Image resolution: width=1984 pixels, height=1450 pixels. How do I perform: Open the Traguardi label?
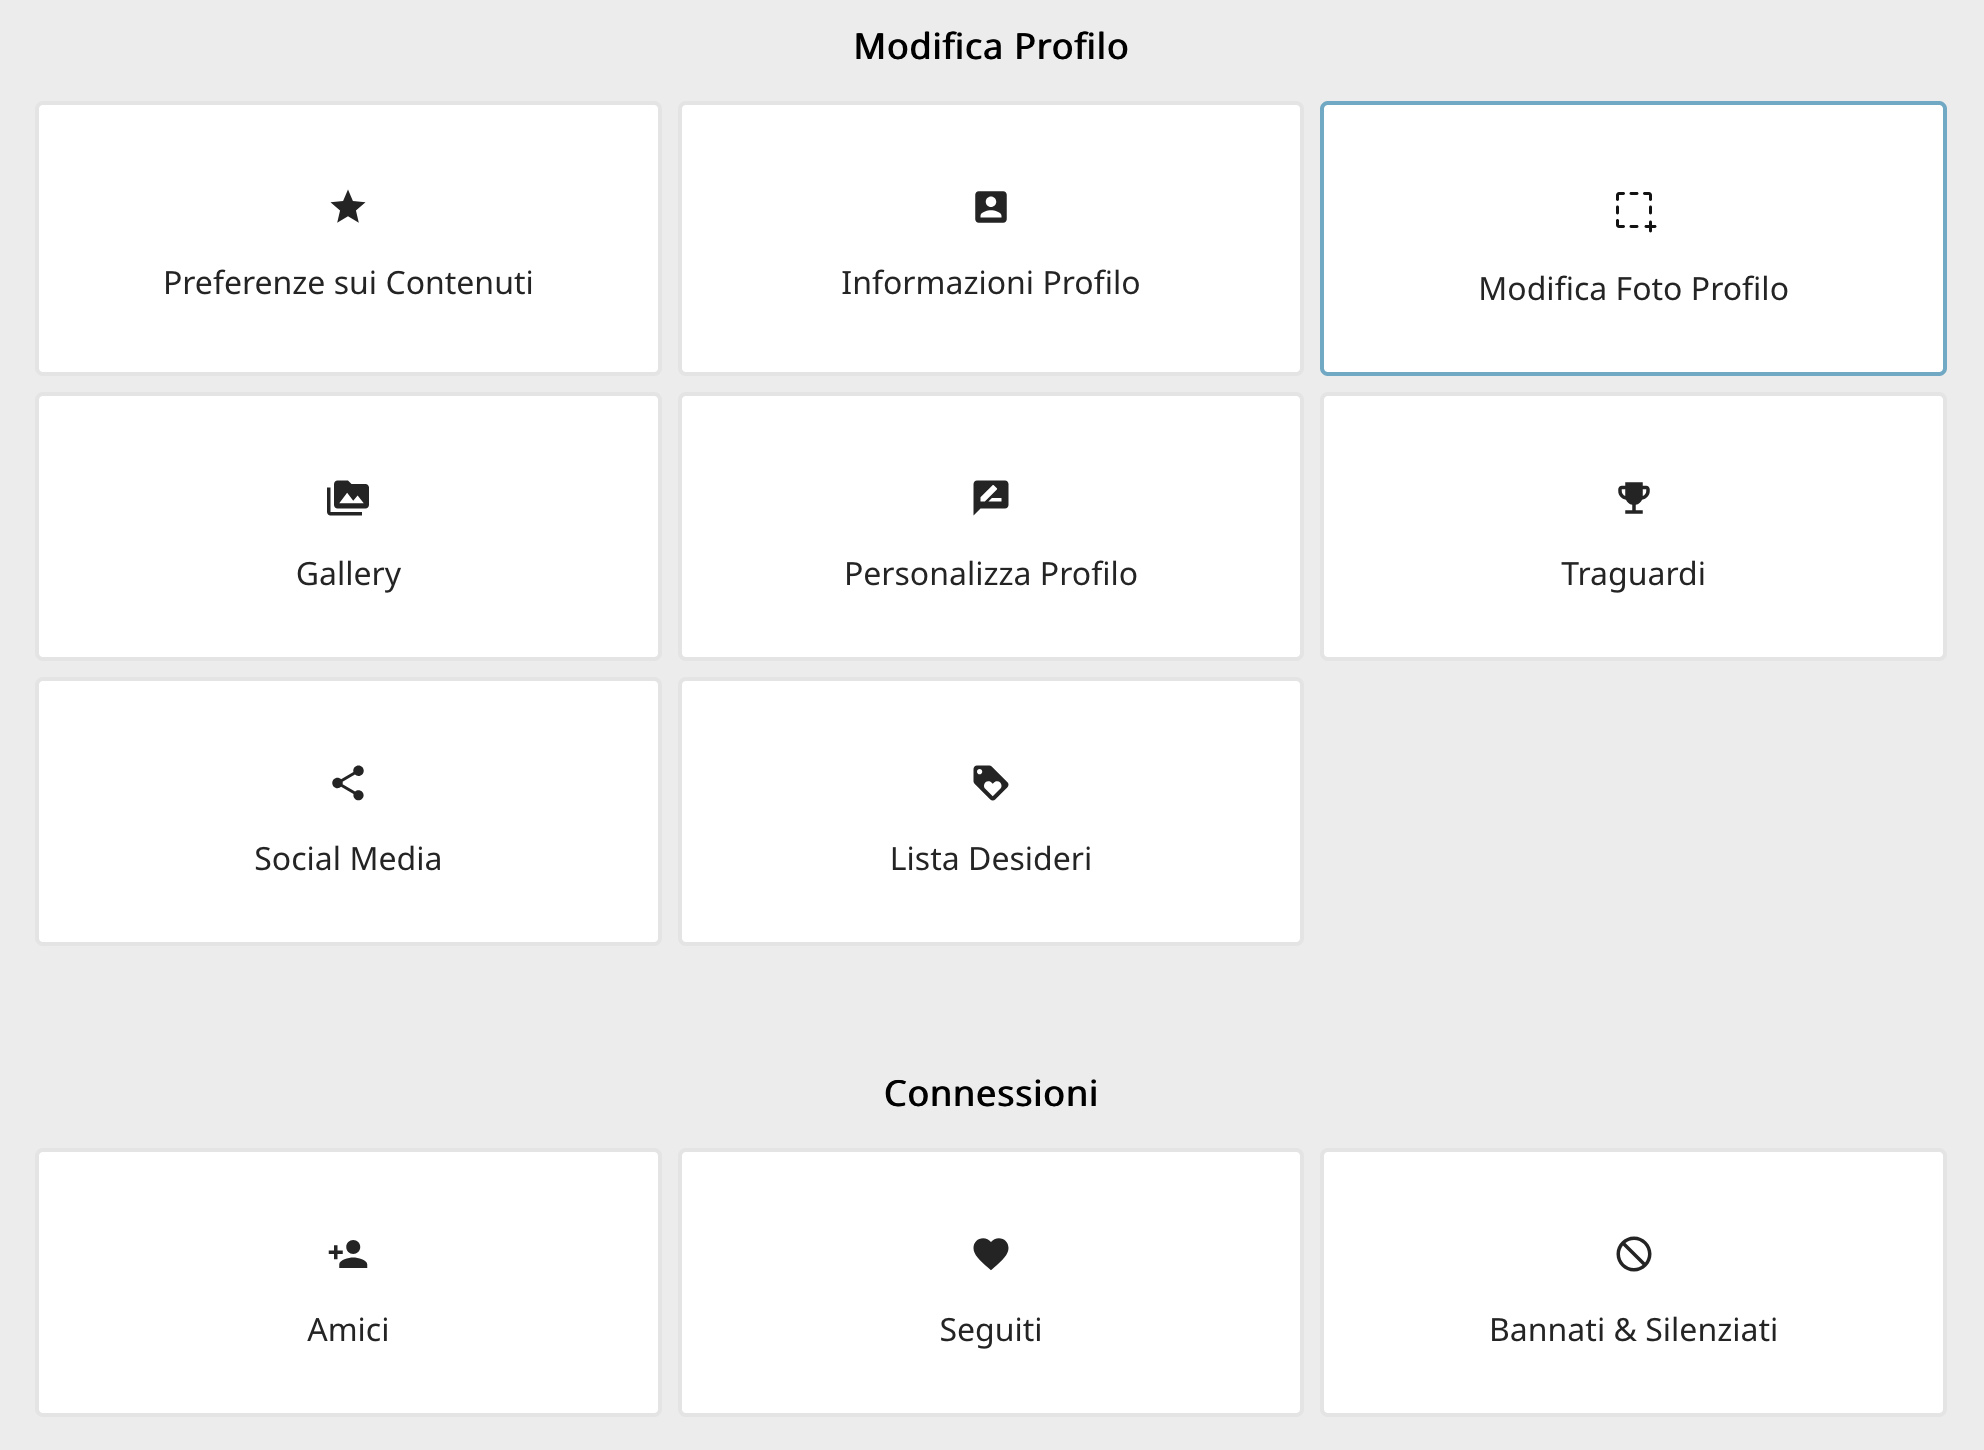coord(1634,574)
